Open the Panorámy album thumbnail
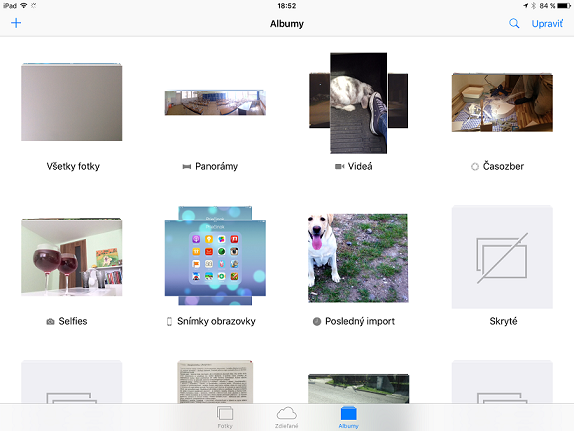The height and width of the screenshot is (431, 574). tap(215, 103)
